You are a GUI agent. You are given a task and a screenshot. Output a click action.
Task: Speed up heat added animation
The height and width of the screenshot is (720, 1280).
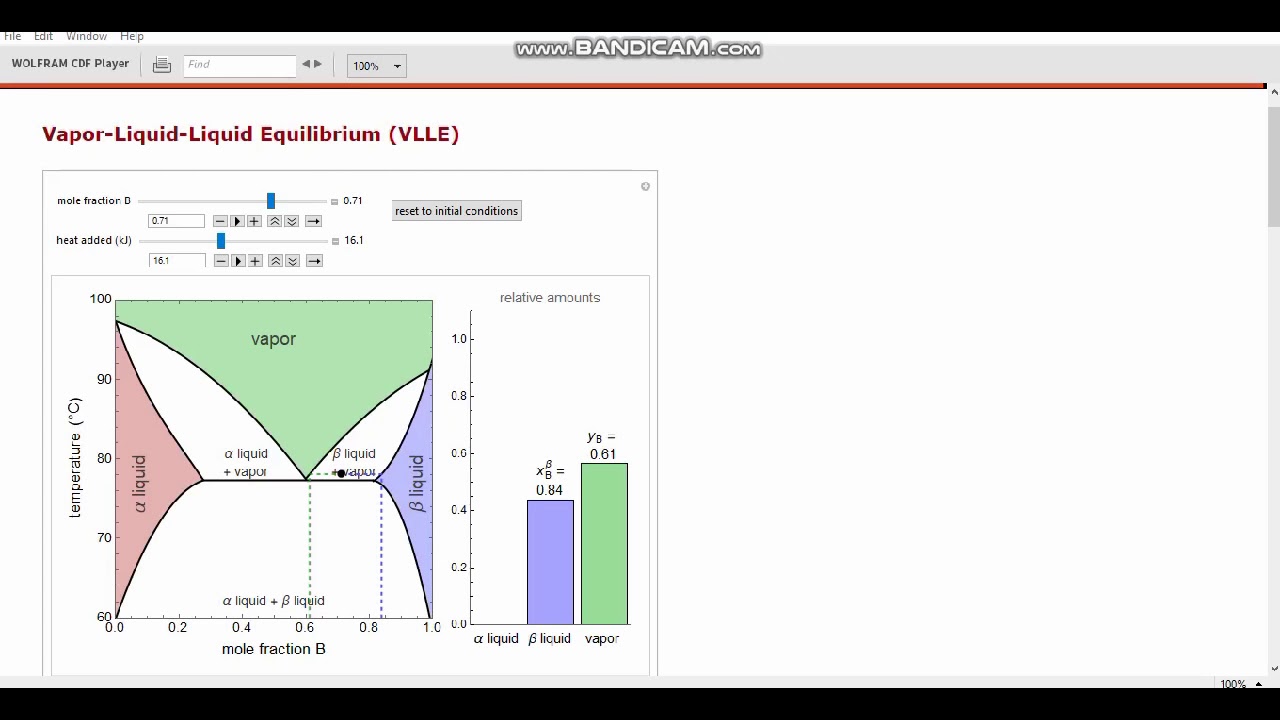pyautogui.click(x=275, y=261)
